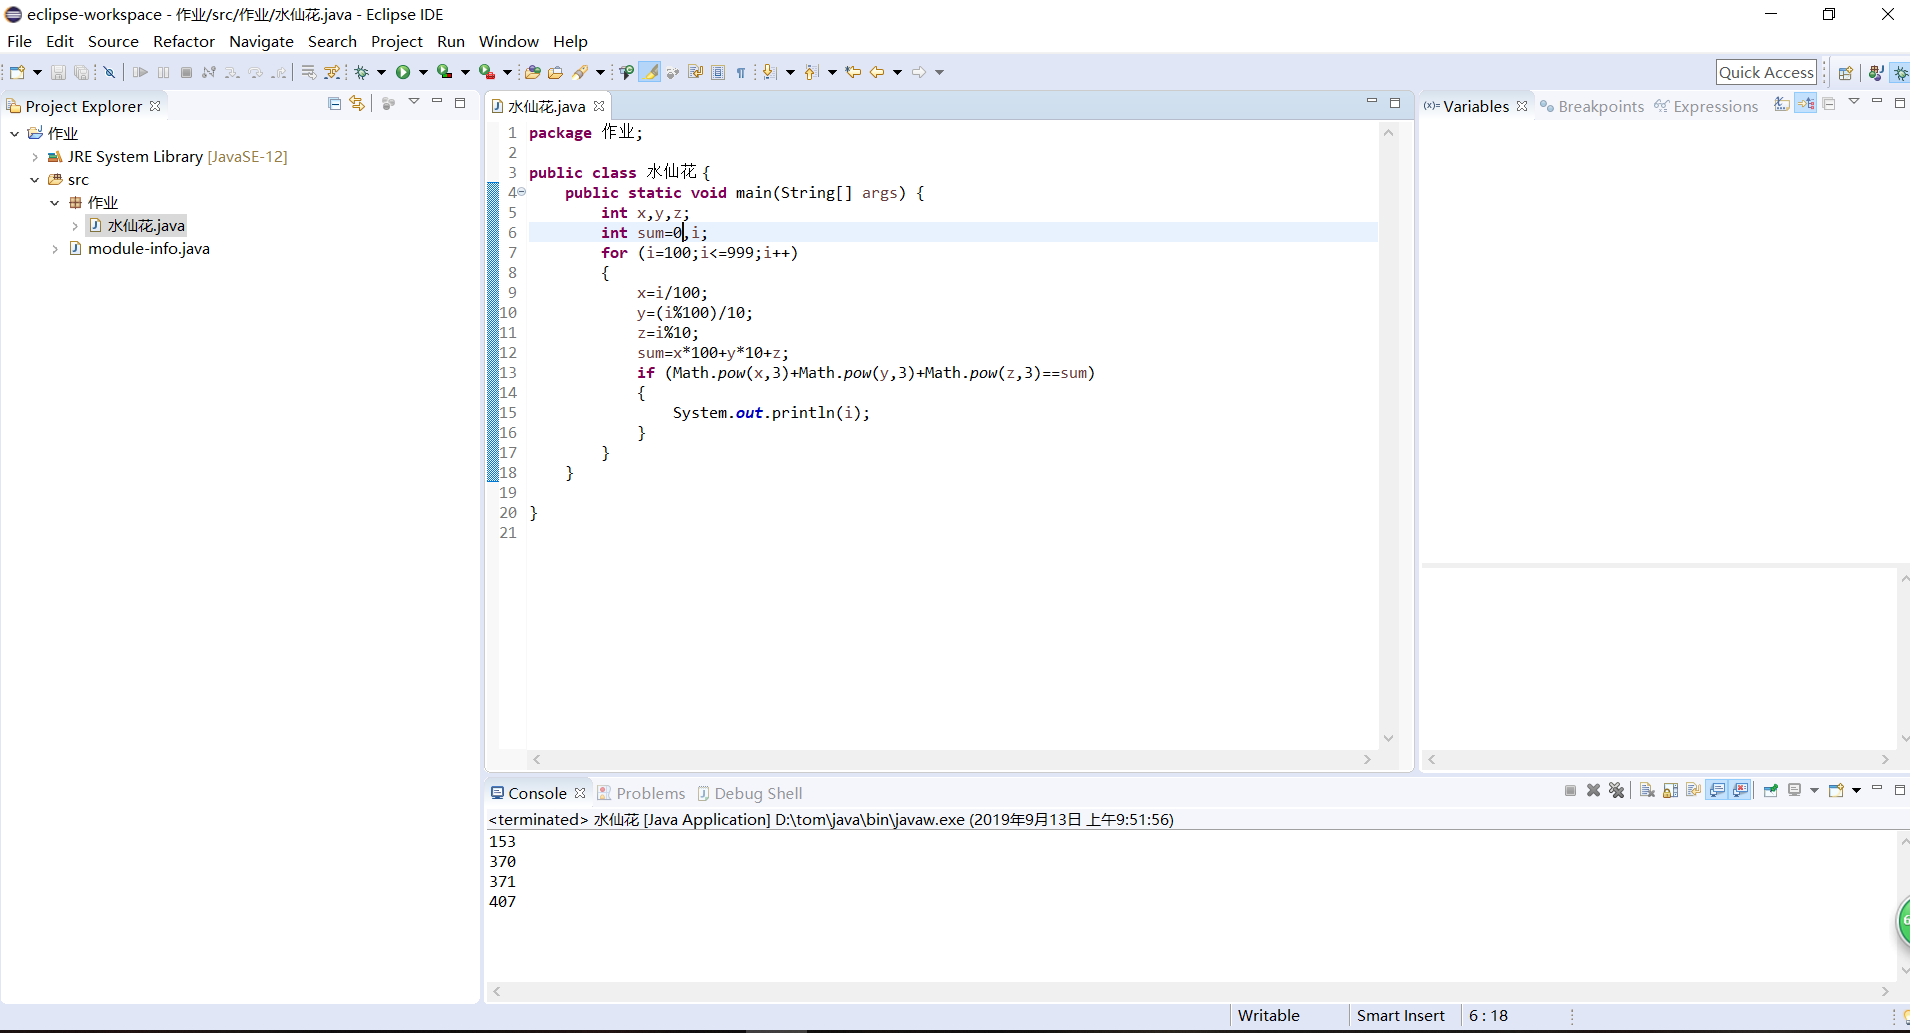The image size is (1910, 1033).
Task: Click Clear Console icon
Action: coord(1647,790)
